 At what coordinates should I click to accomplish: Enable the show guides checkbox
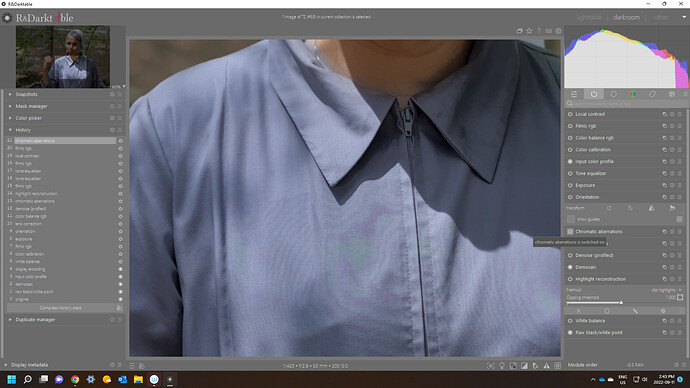(x=571, y=219)
